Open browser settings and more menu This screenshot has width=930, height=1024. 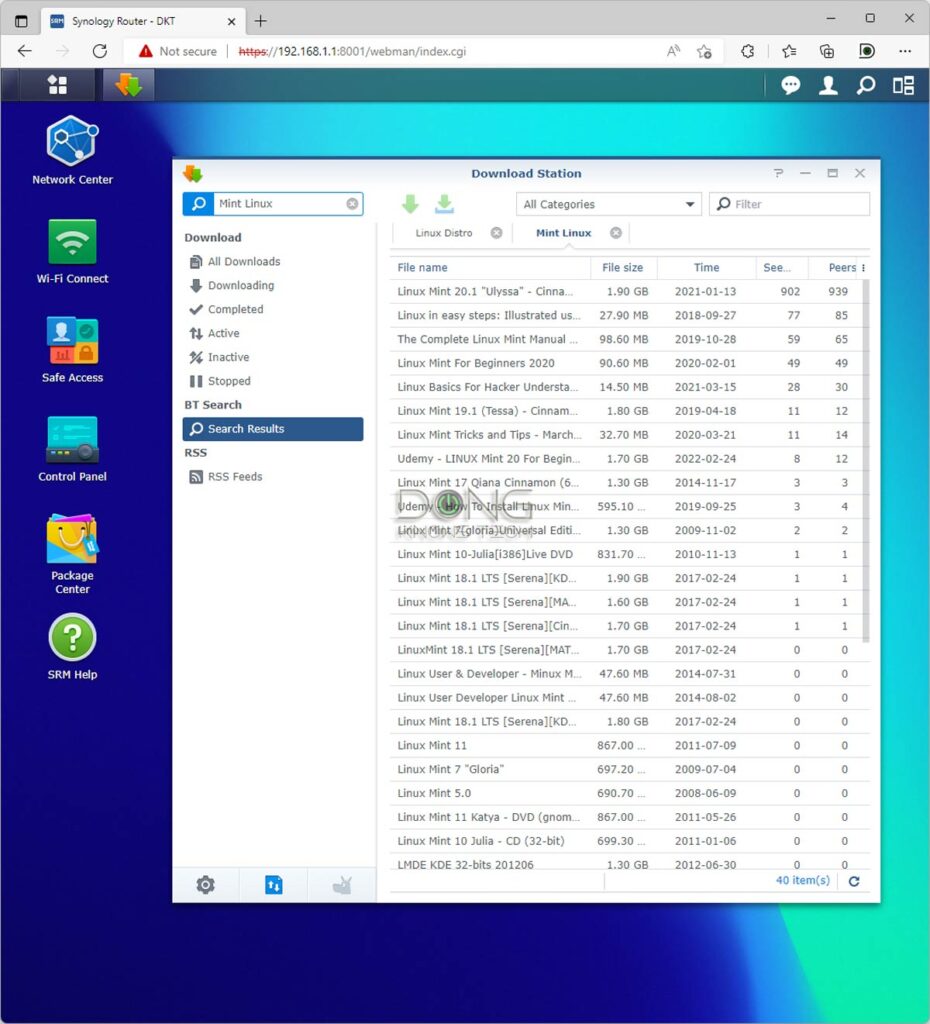coord(905,52)
